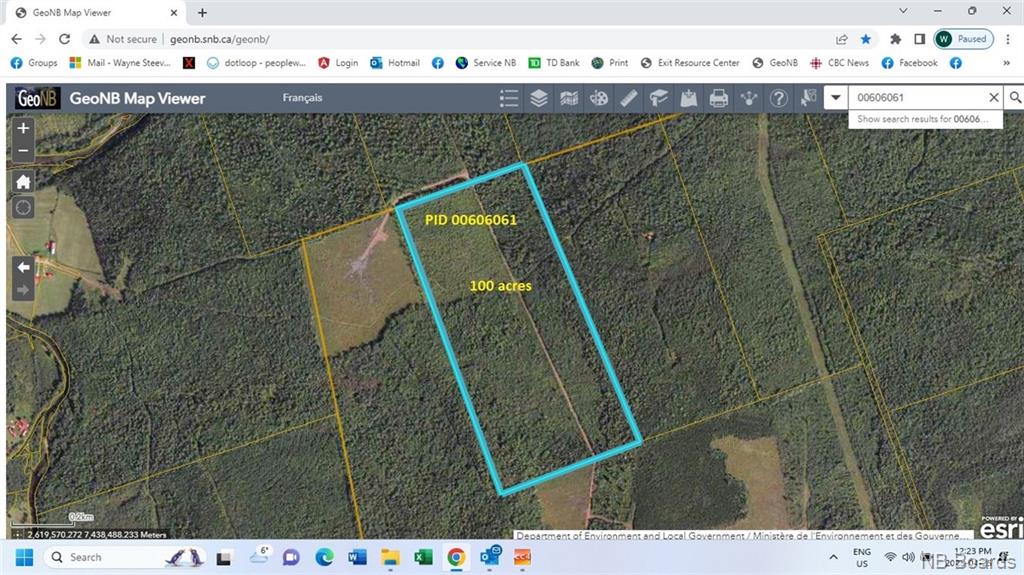Open the Chrome extensions puzzle icon
The height and width of the screenshot is (575, 1024).
pyautogui.click(x=895, y=39)
